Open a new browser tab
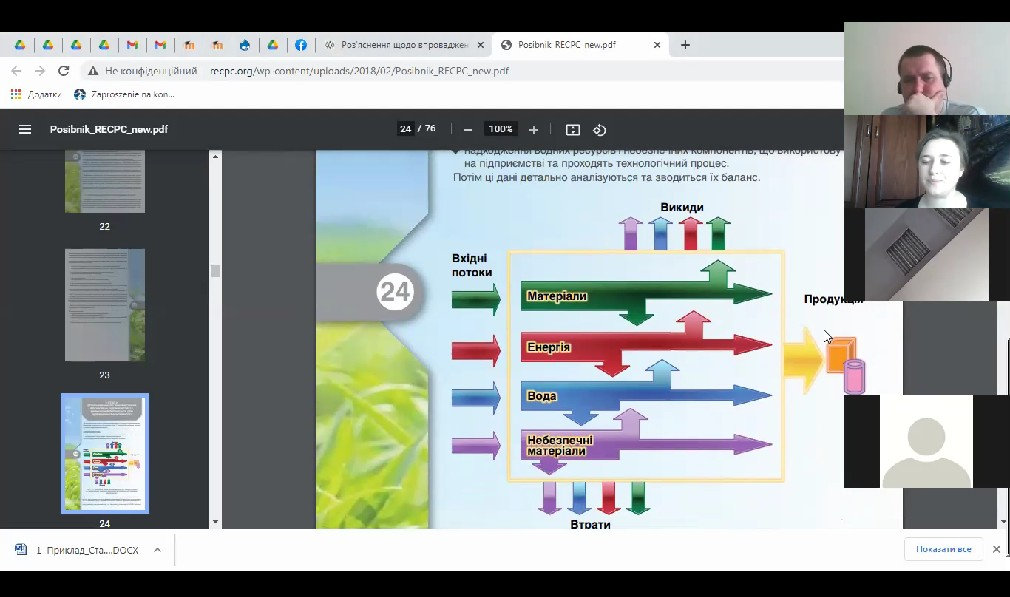1010x597 pixels. coord(685,45)
